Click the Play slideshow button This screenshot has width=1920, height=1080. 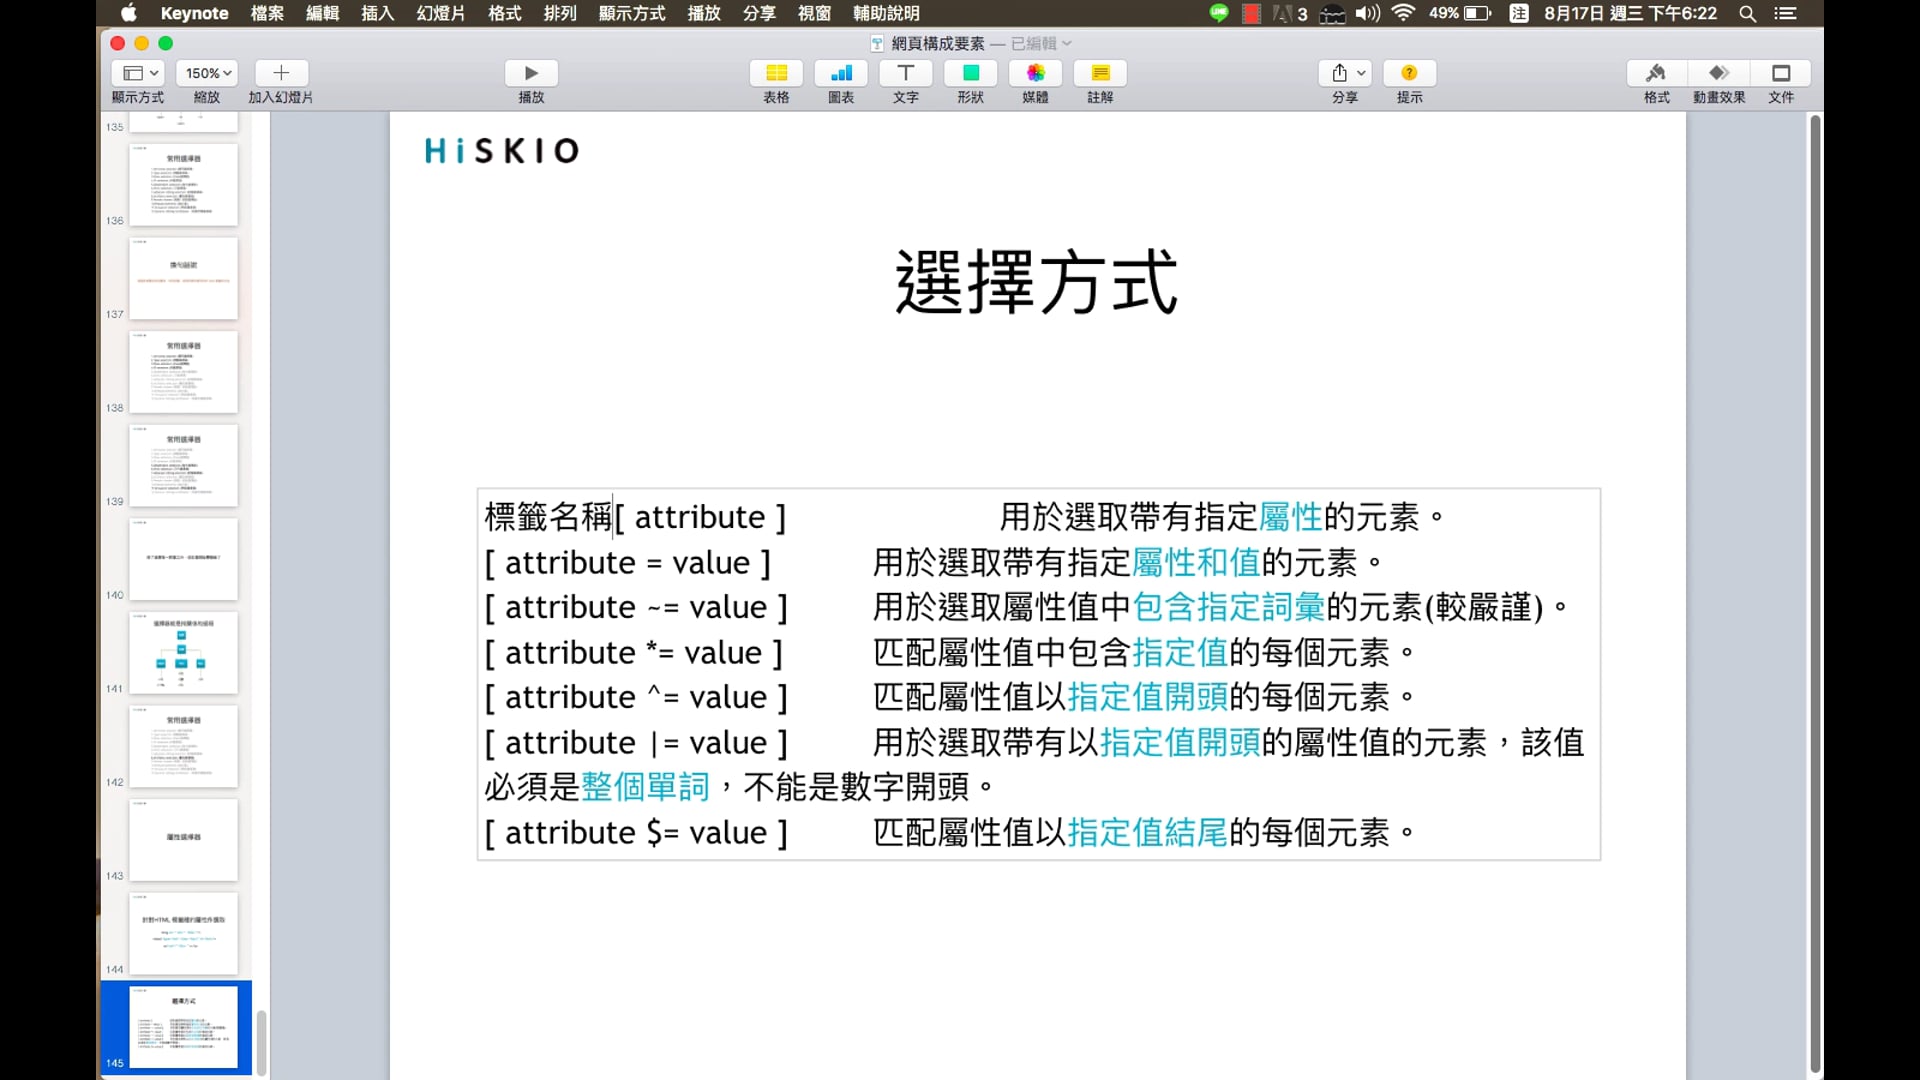531,73
